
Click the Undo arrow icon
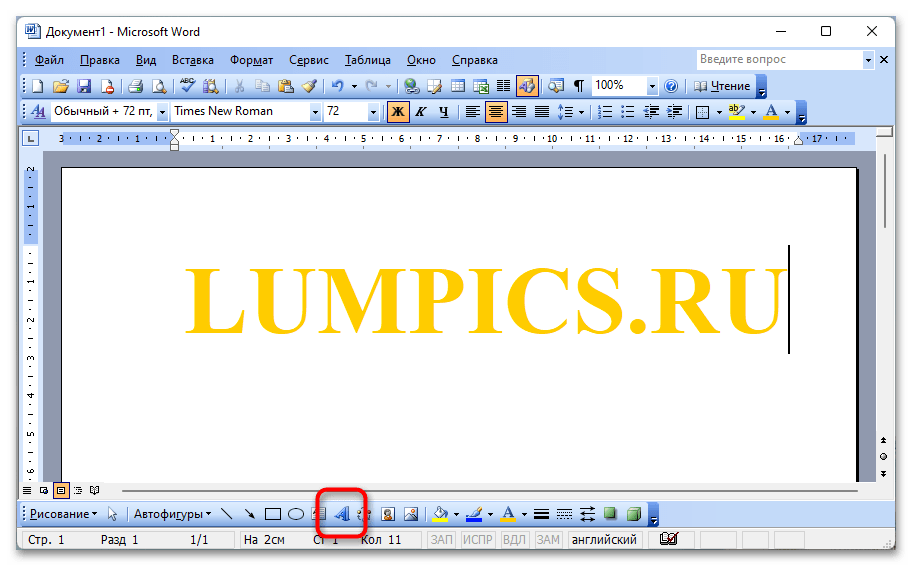pos(337,86)
